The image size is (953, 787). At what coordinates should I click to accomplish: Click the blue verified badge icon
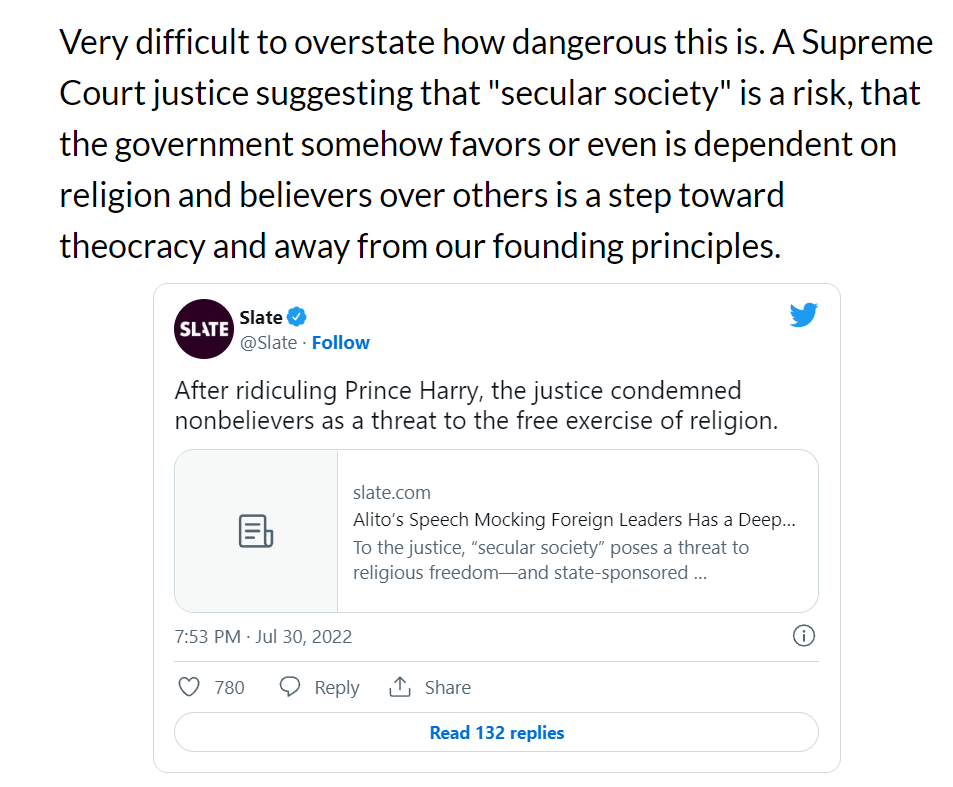pyautogui.click(x=297, y=318)
